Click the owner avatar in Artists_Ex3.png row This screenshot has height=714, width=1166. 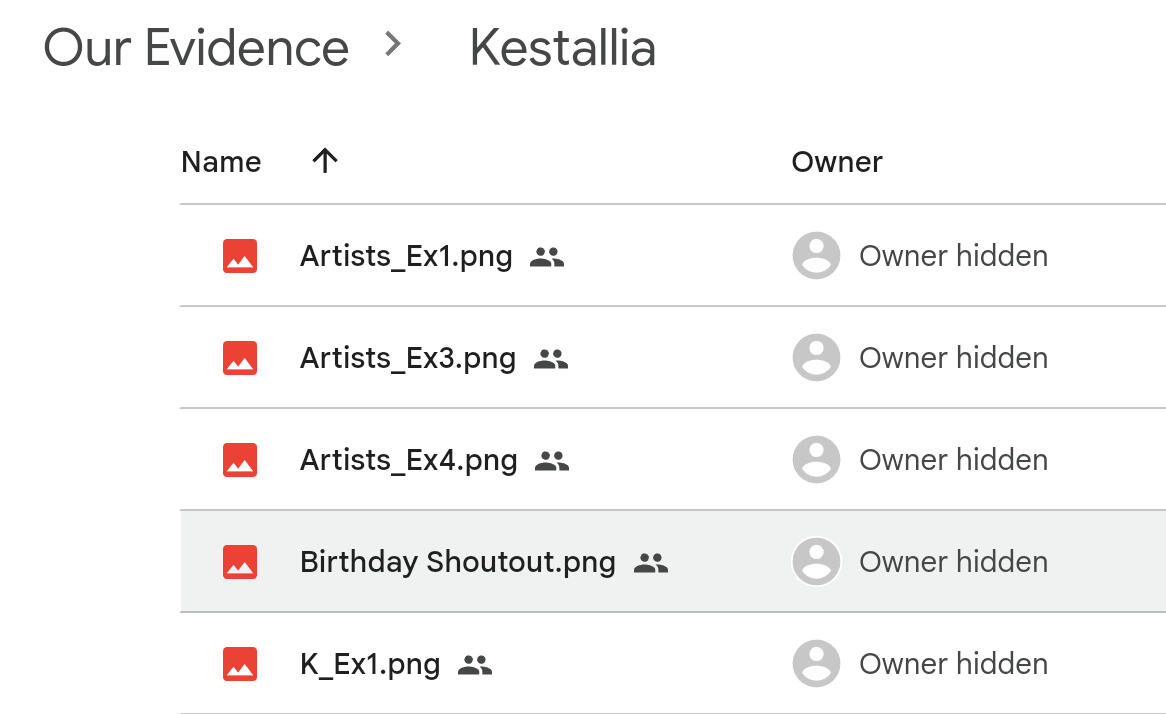(x=816, y=358)
